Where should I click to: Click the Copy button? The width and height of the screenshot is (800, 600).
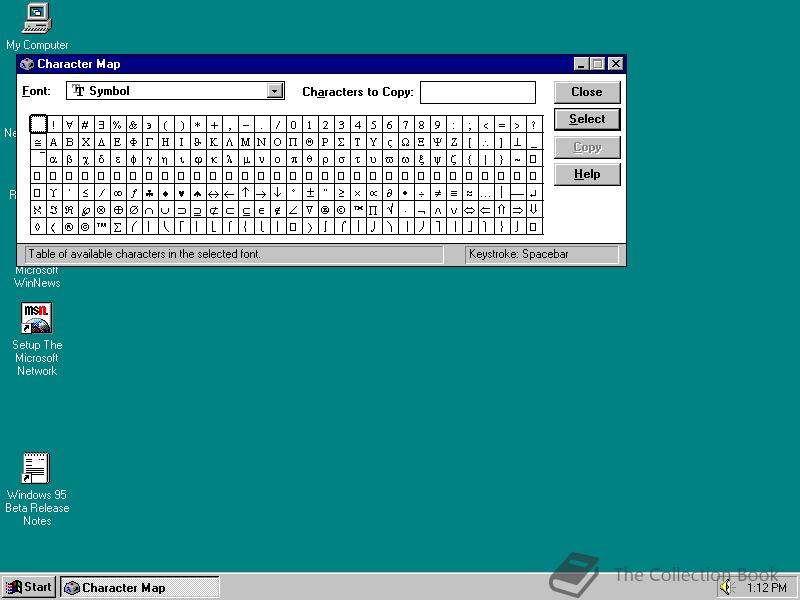tap(587, 147)
